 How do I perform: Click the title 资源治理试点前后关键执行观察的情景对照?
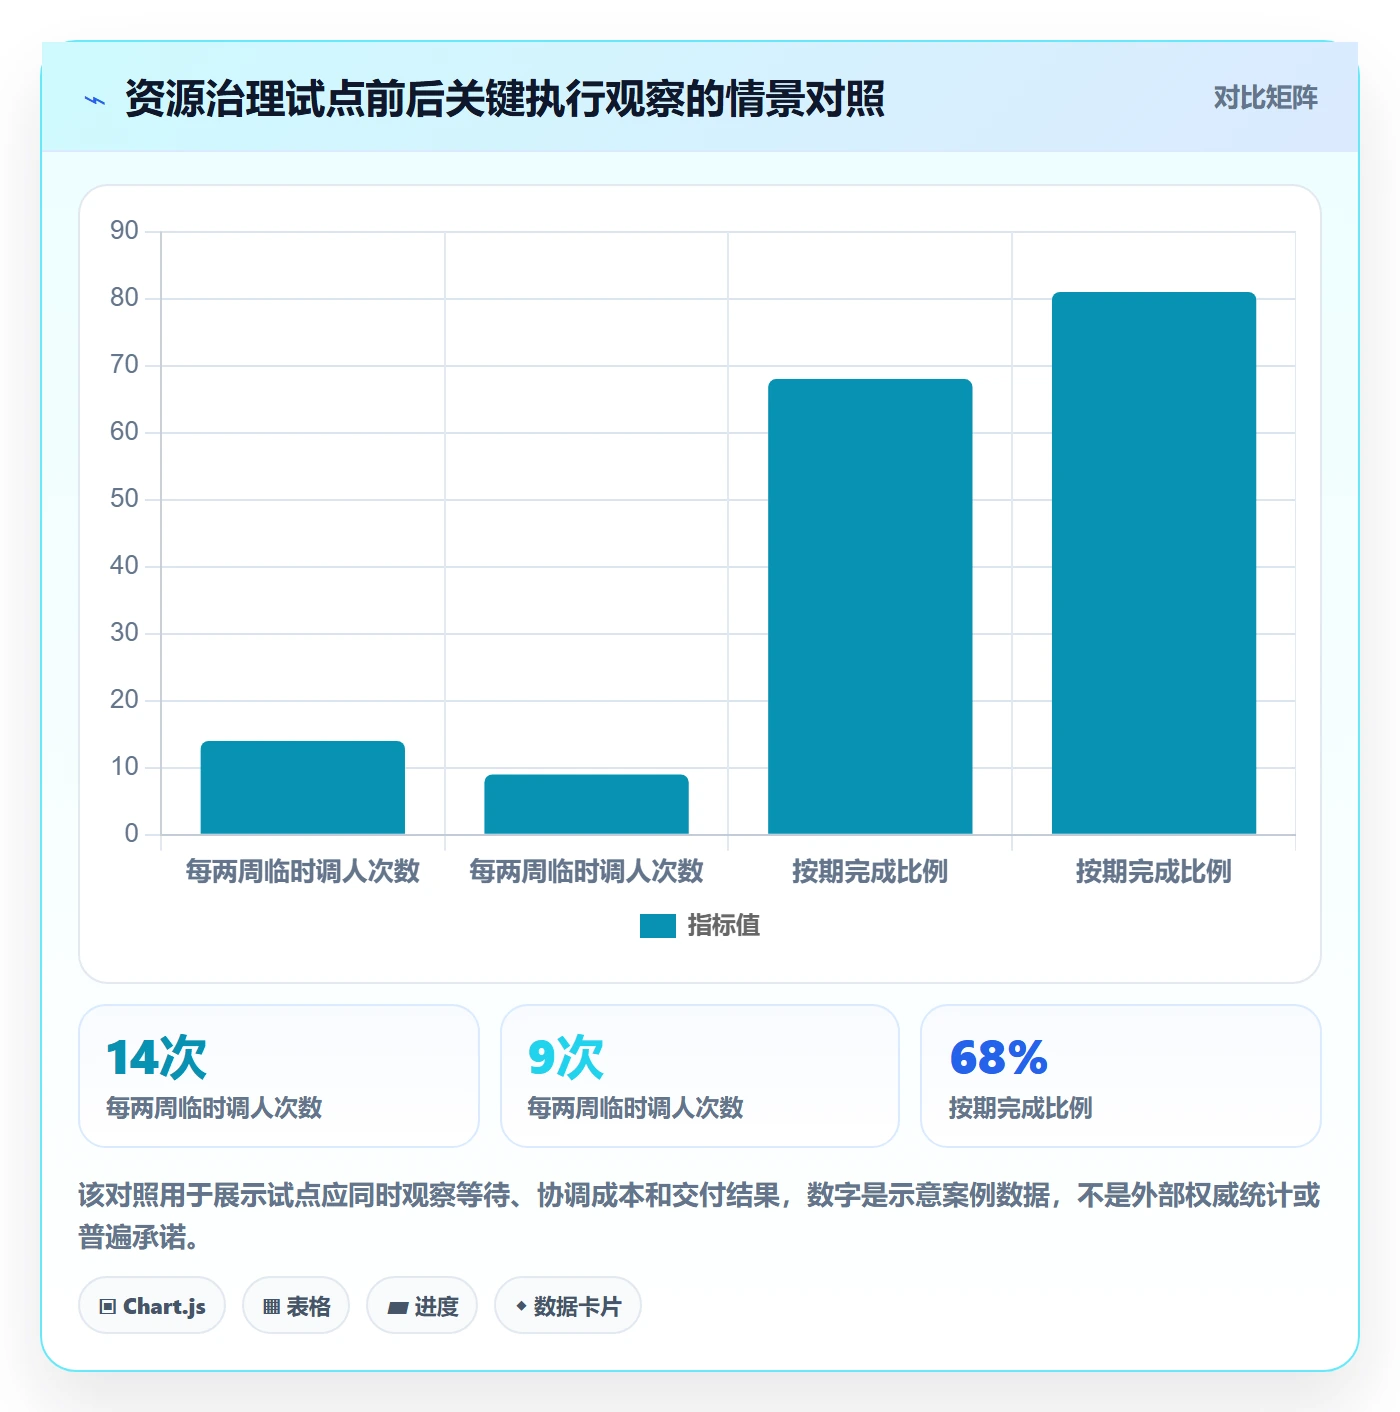tap(505, 99)
